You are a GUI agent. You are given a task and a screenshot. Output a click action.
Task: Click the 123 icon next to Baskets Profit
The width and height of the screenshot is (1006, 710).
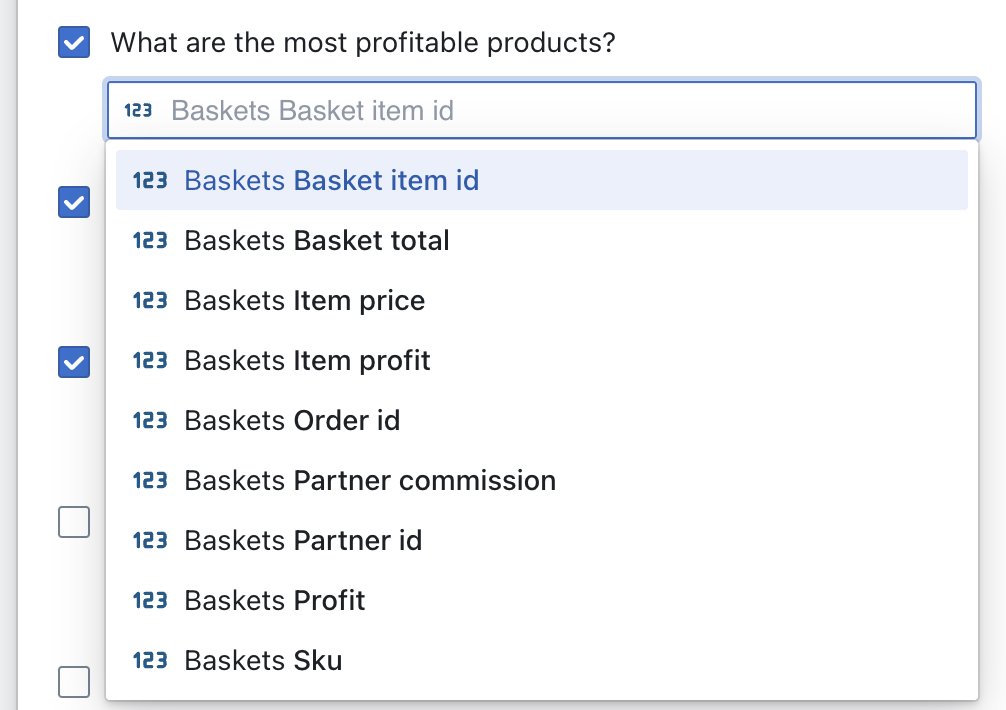[148, 601]
